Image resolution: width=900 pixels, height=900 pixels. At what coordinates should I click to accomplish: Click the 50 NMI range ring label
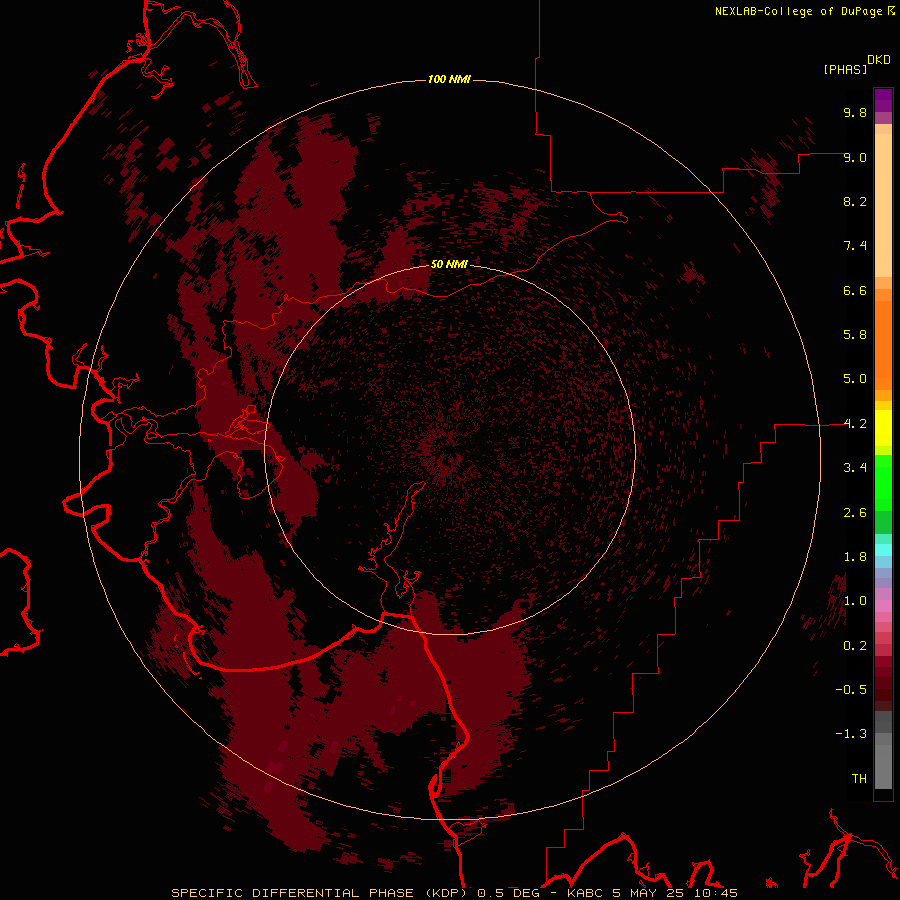449,264
